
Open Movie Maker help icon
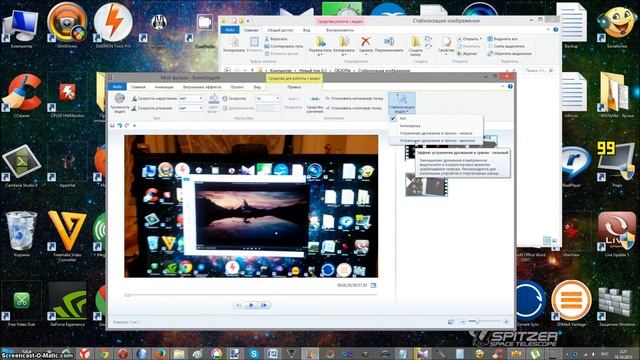pos(510,87)
